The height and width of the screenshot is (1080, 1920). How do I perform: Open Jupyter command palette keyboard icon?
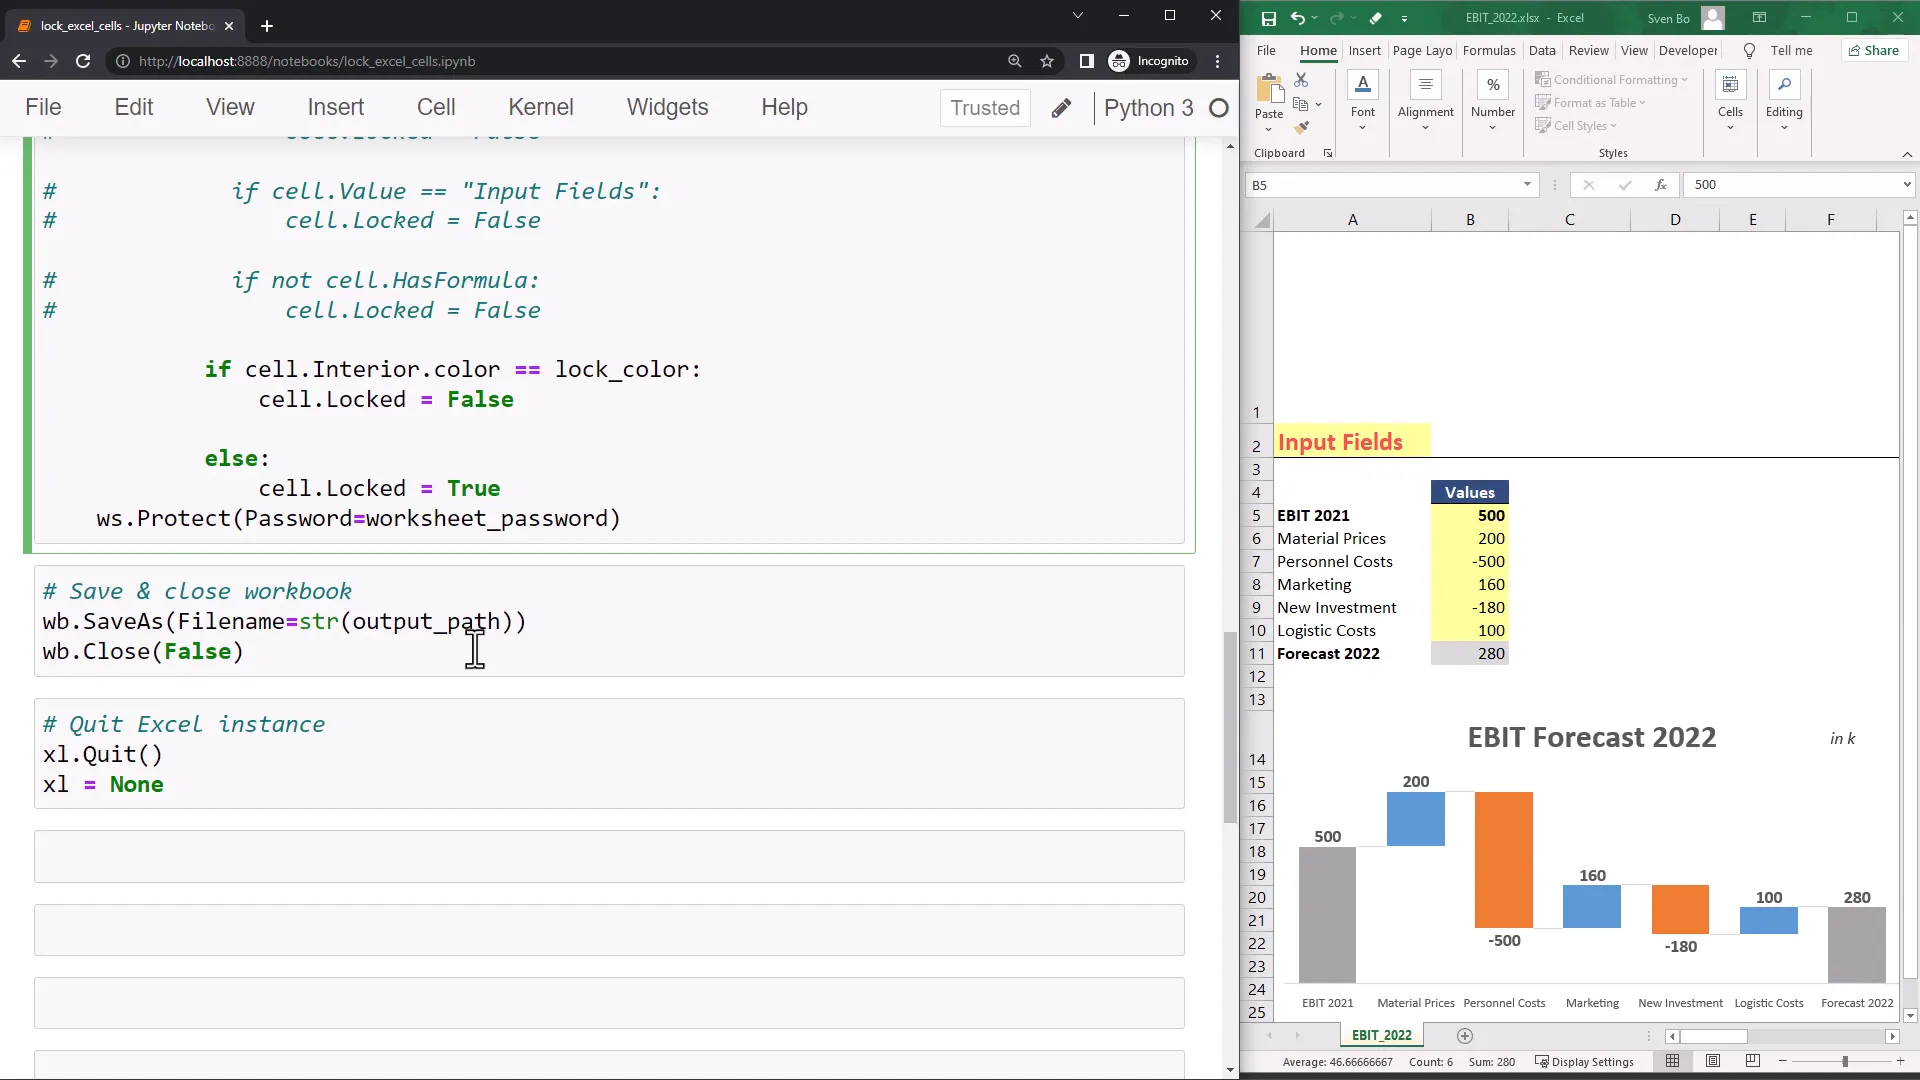click(x=1061, y=108)
